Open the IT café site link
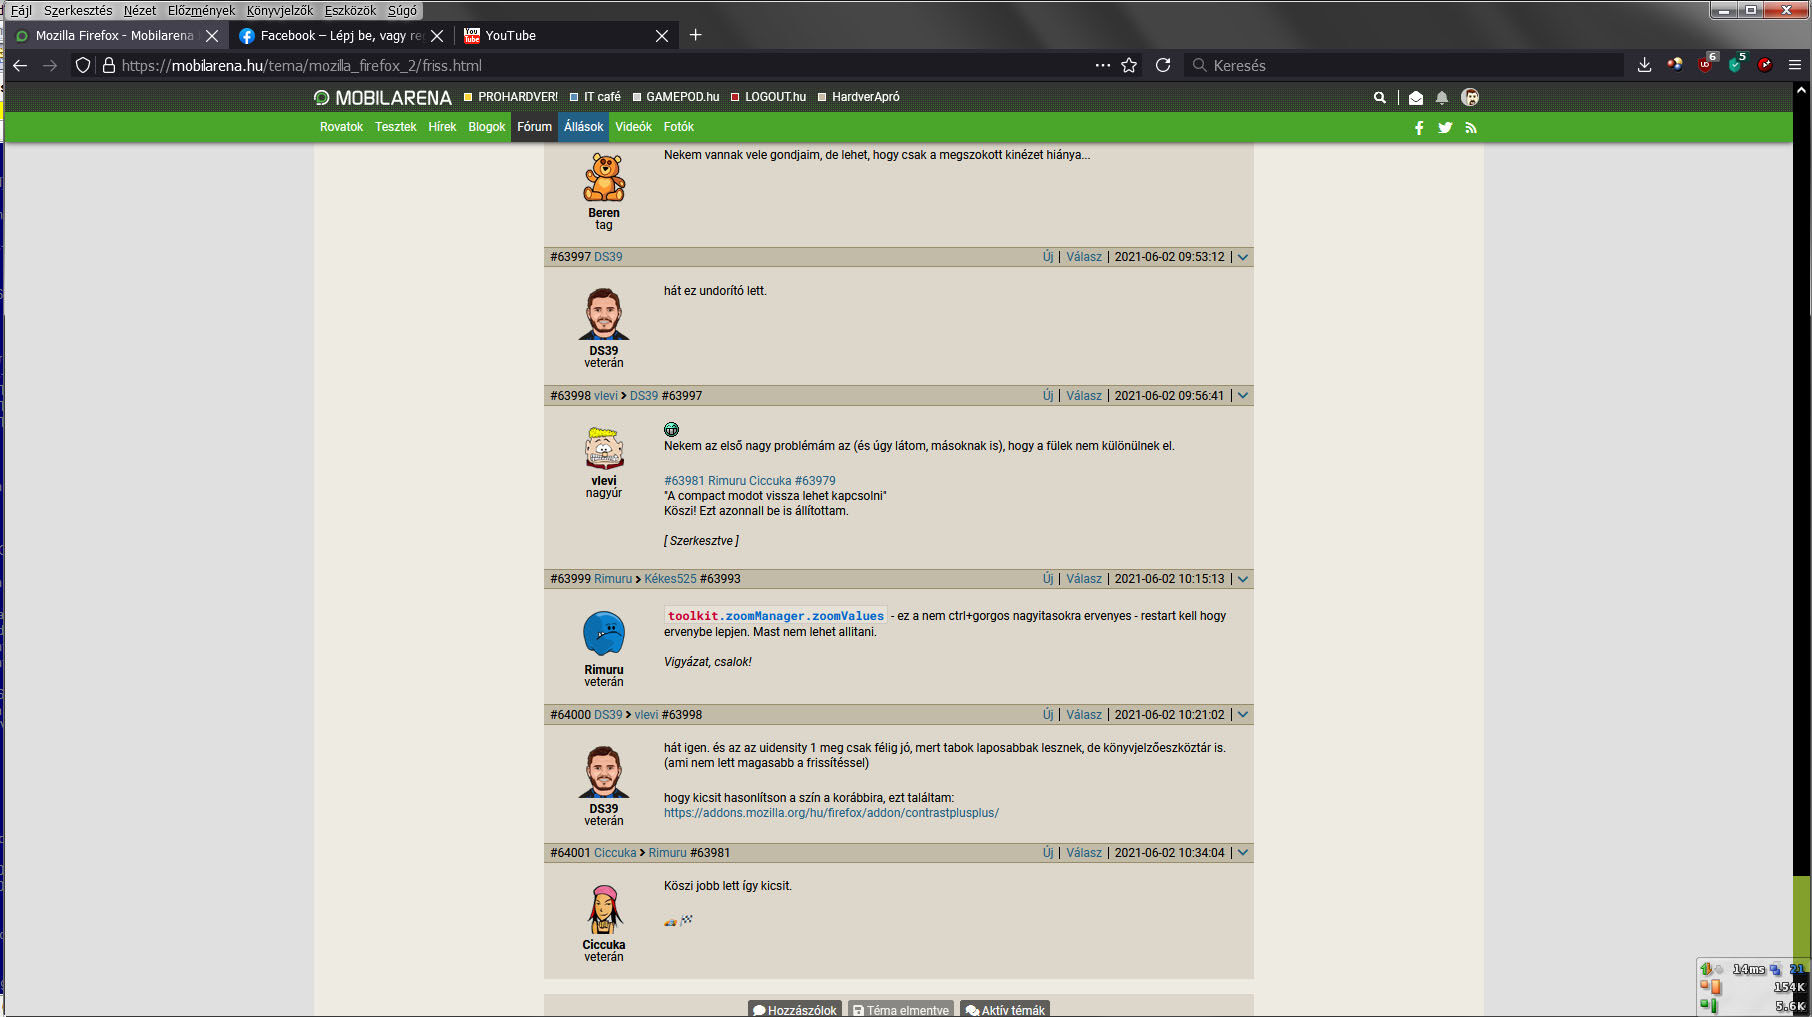1812x1017 pixels. [x=595, y=97]
